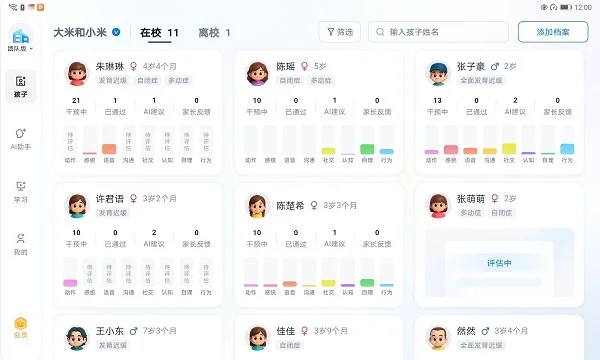The height and width of the screenshot is (360, 600).
Task: Switch to the 在校 11 tab
Action: [x=159, y=33]
